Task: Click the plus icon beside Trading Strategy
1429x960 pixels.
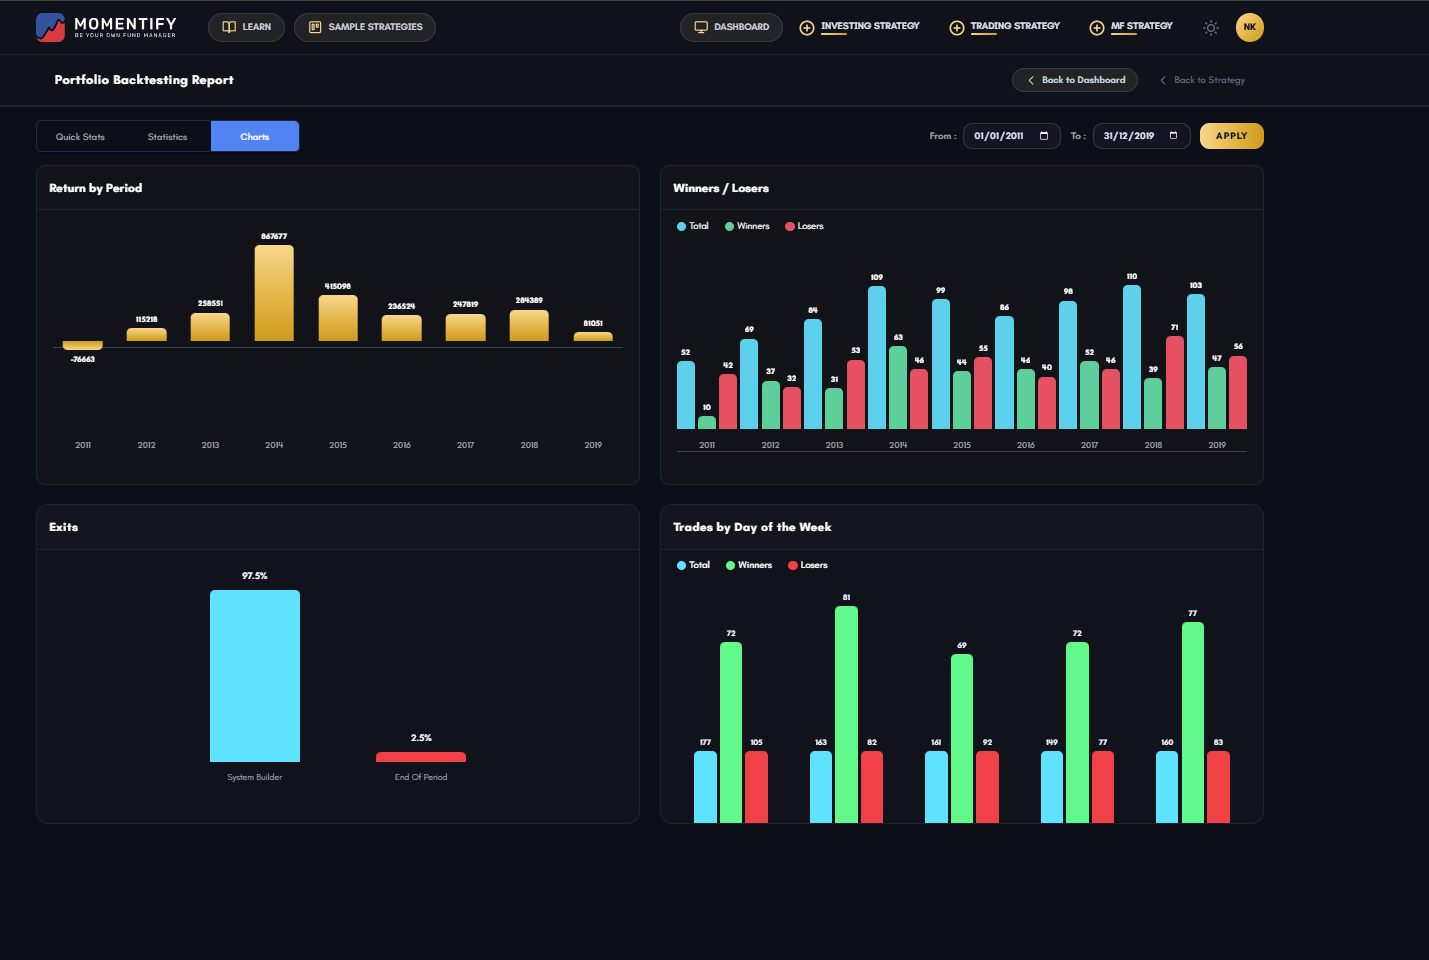Action: pos(957,28)
